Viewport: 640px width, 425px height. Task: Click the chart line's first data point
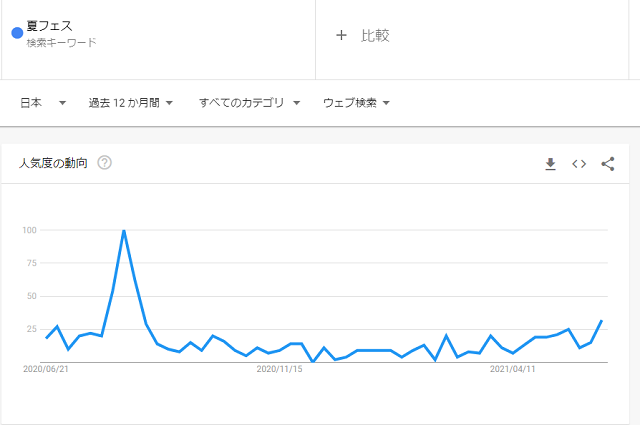pyautogui.click(x=46, y=338)
